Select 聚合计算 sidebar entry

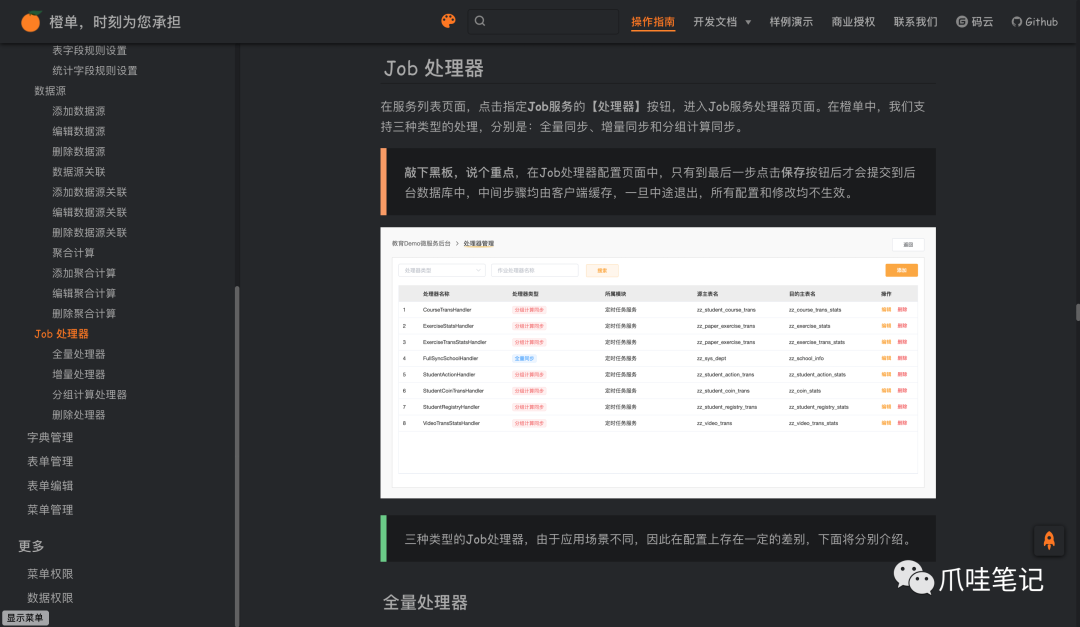click(74, 253)
